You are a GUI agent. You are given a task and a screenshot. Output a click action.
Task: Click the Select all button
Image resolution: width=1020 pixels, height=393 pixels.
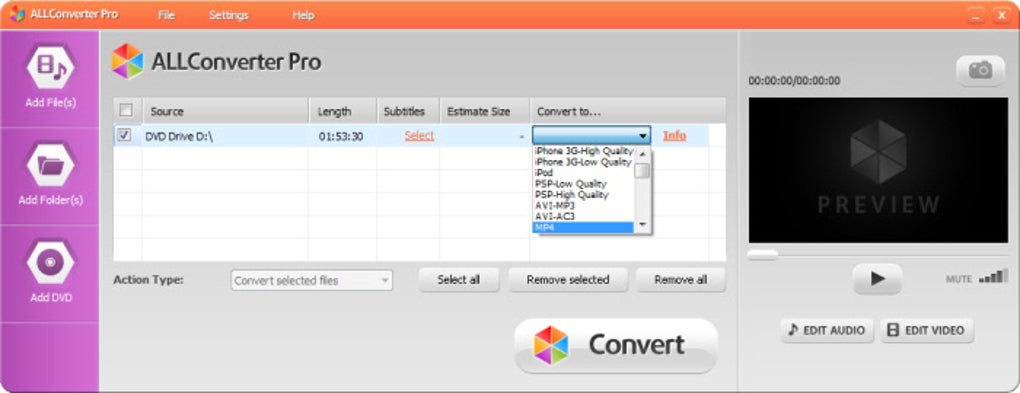pos(459,280)
